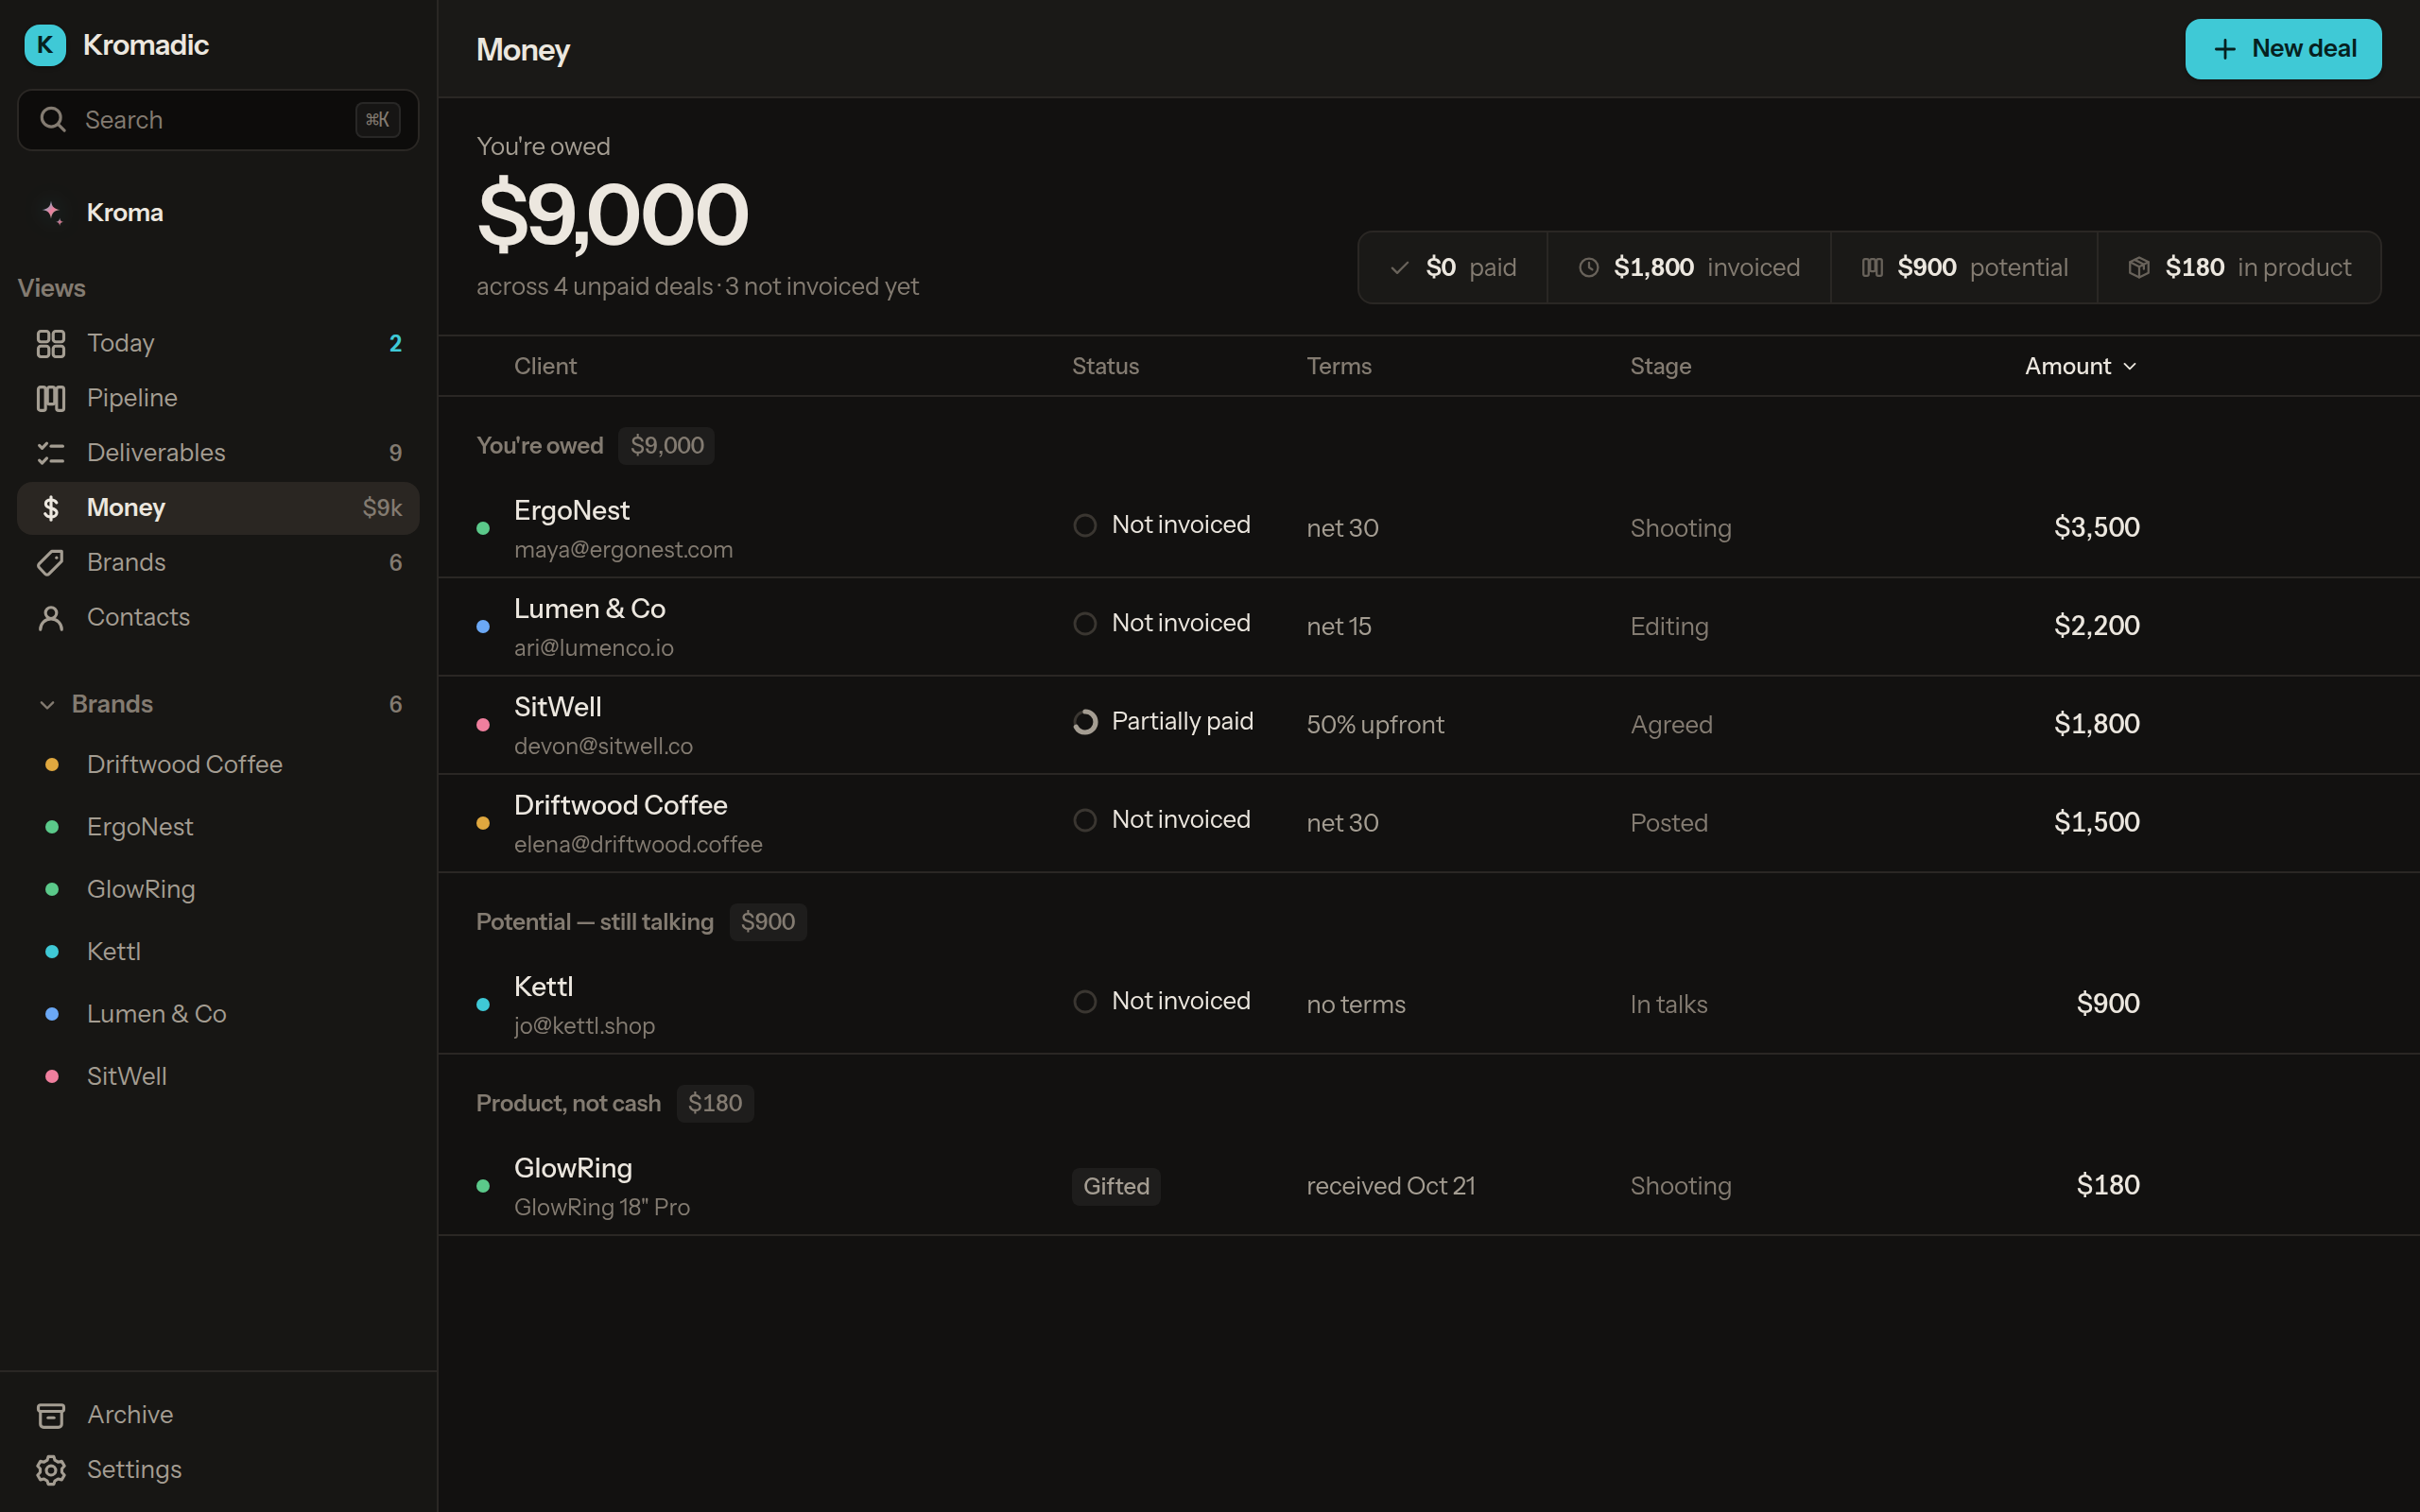Click the plus icon in New deal

click(2225, 49)
